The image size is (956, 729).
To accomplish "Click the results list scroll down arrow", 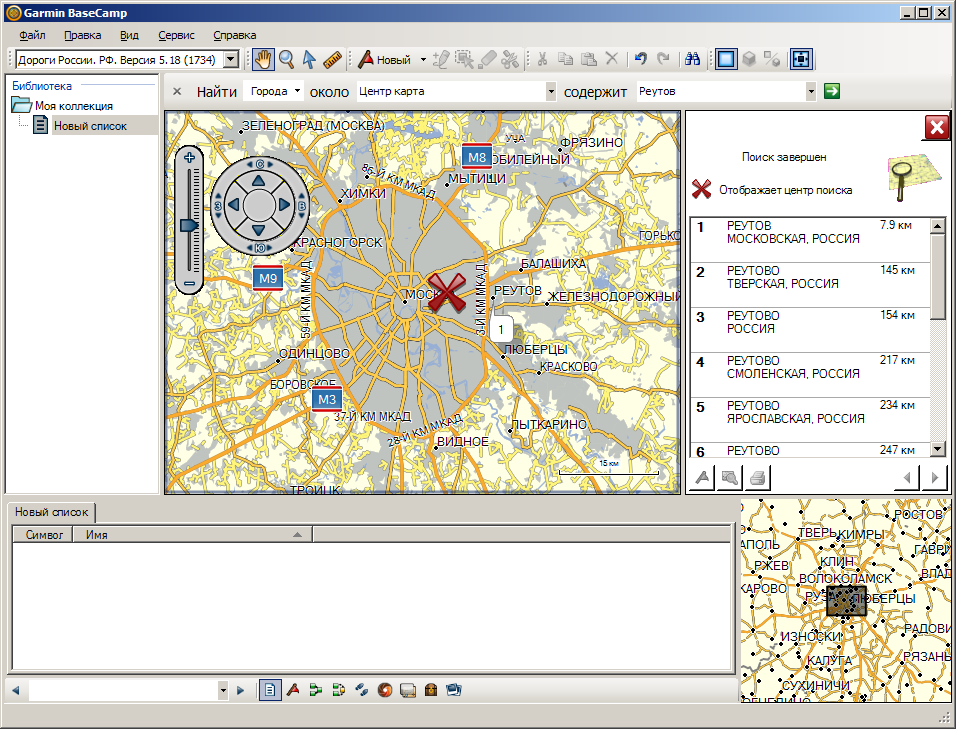I will coord(938,449).
